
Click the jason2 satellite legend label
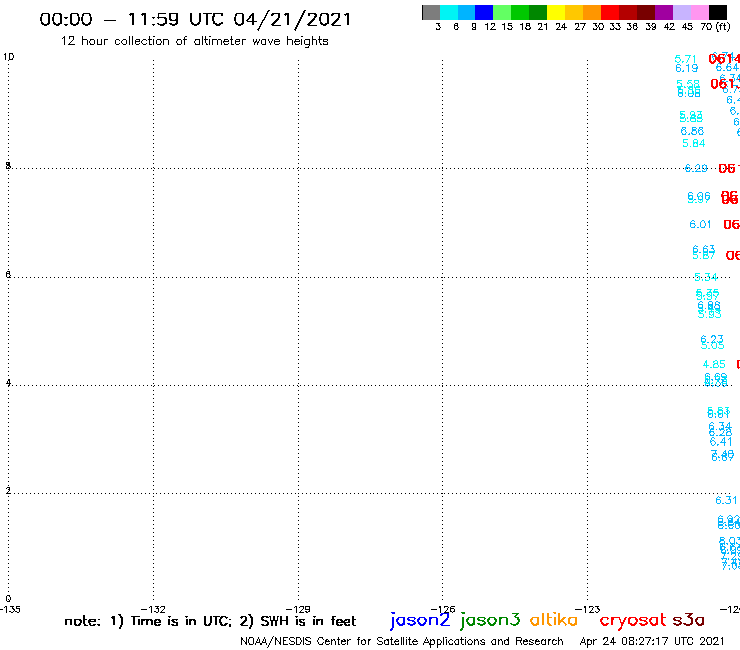coord(420,620)
